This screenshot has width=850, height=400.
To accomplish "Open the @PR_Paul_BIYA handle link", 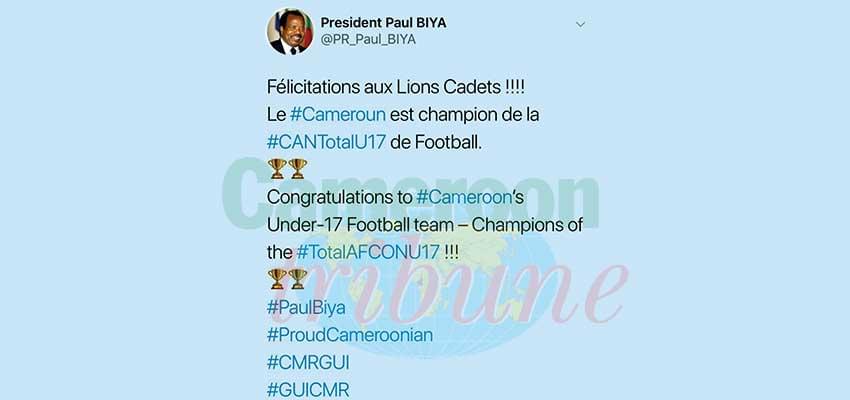I will click(x=368, y=40).
